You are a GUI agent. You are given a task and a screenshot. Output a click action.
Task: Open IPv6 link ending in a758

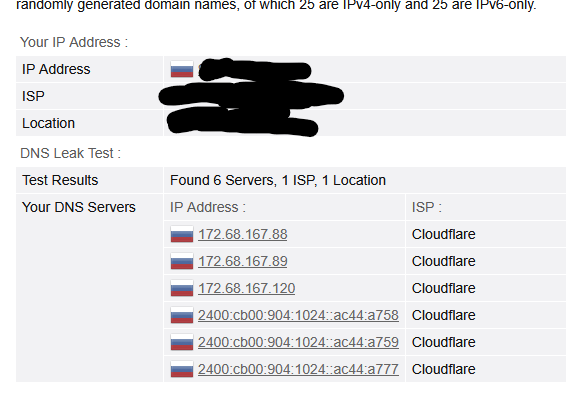click(298, 316)
